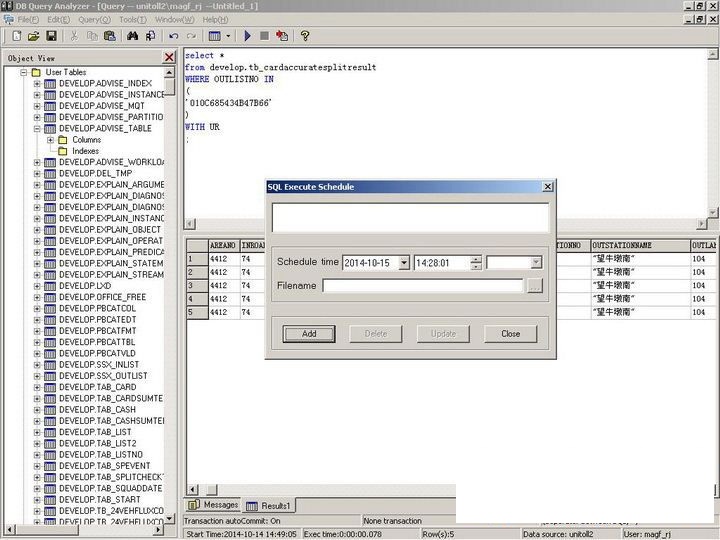Decrease schedule time with down spinner
Image resolution: width=720 pixels, height=540 pixels.
pos(476,266)
